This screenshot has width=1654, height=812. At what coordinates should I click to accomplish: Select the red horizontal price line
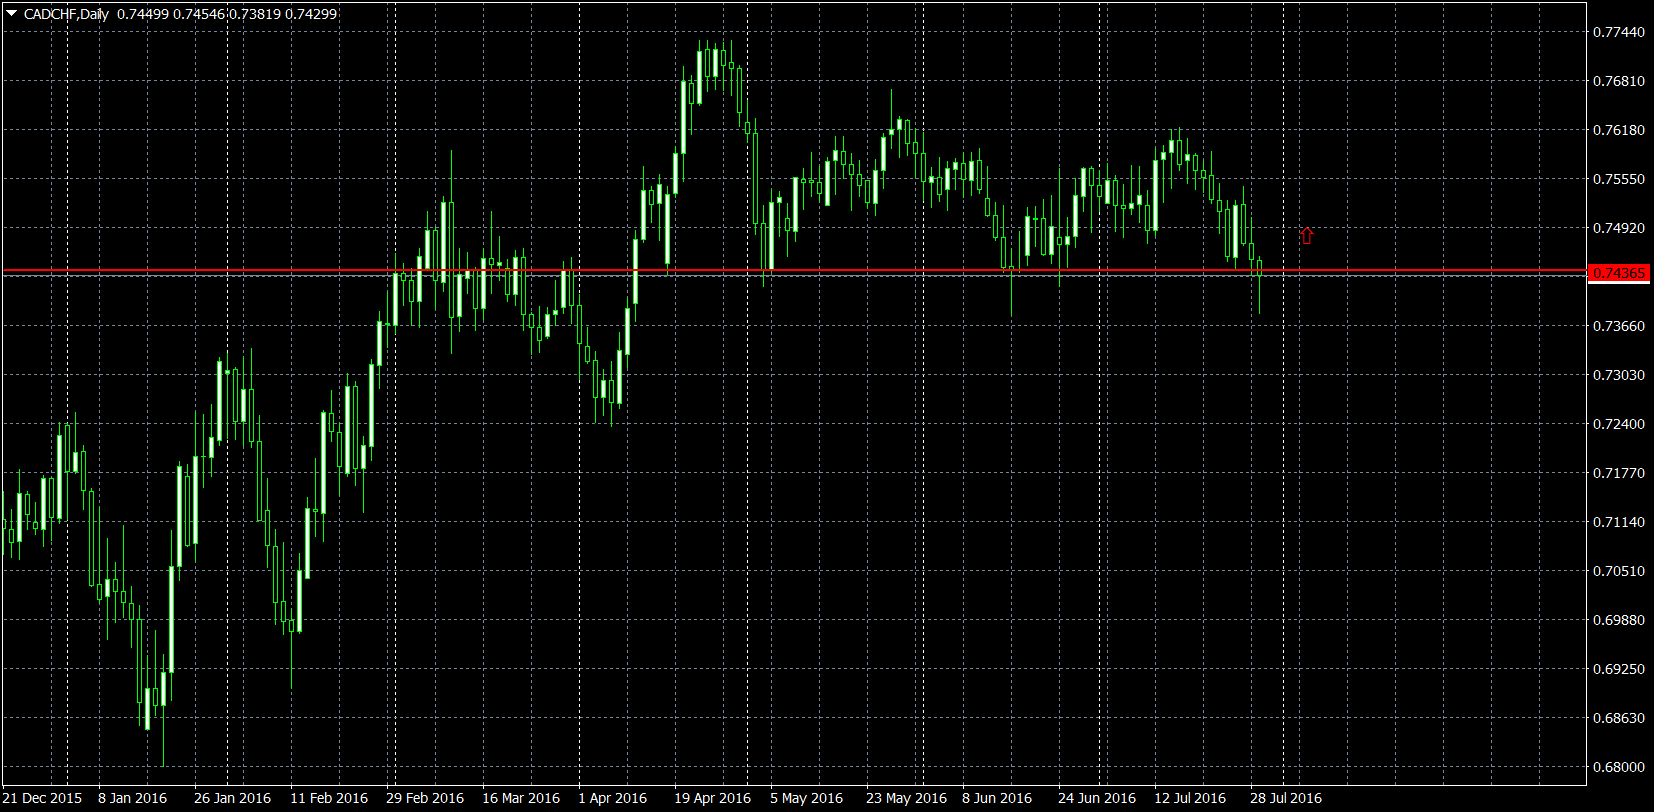[794, 271]
